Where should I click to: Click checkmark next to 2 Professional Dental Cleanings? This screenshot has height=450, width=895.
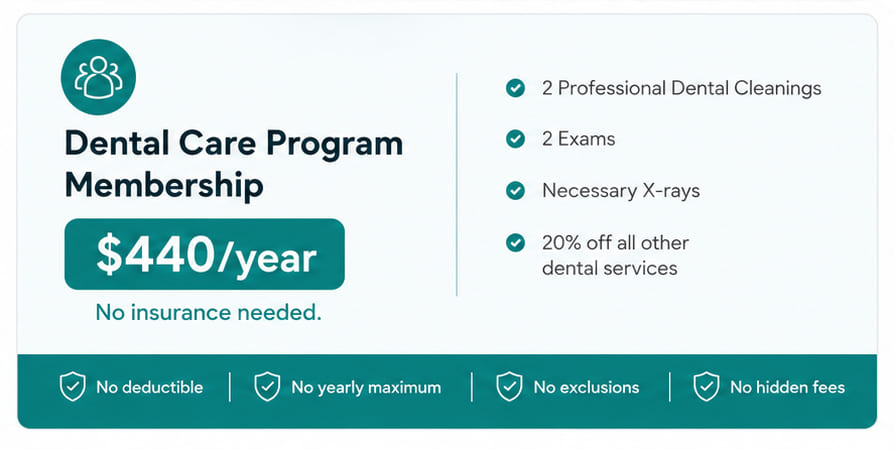(x=515, y=88)
